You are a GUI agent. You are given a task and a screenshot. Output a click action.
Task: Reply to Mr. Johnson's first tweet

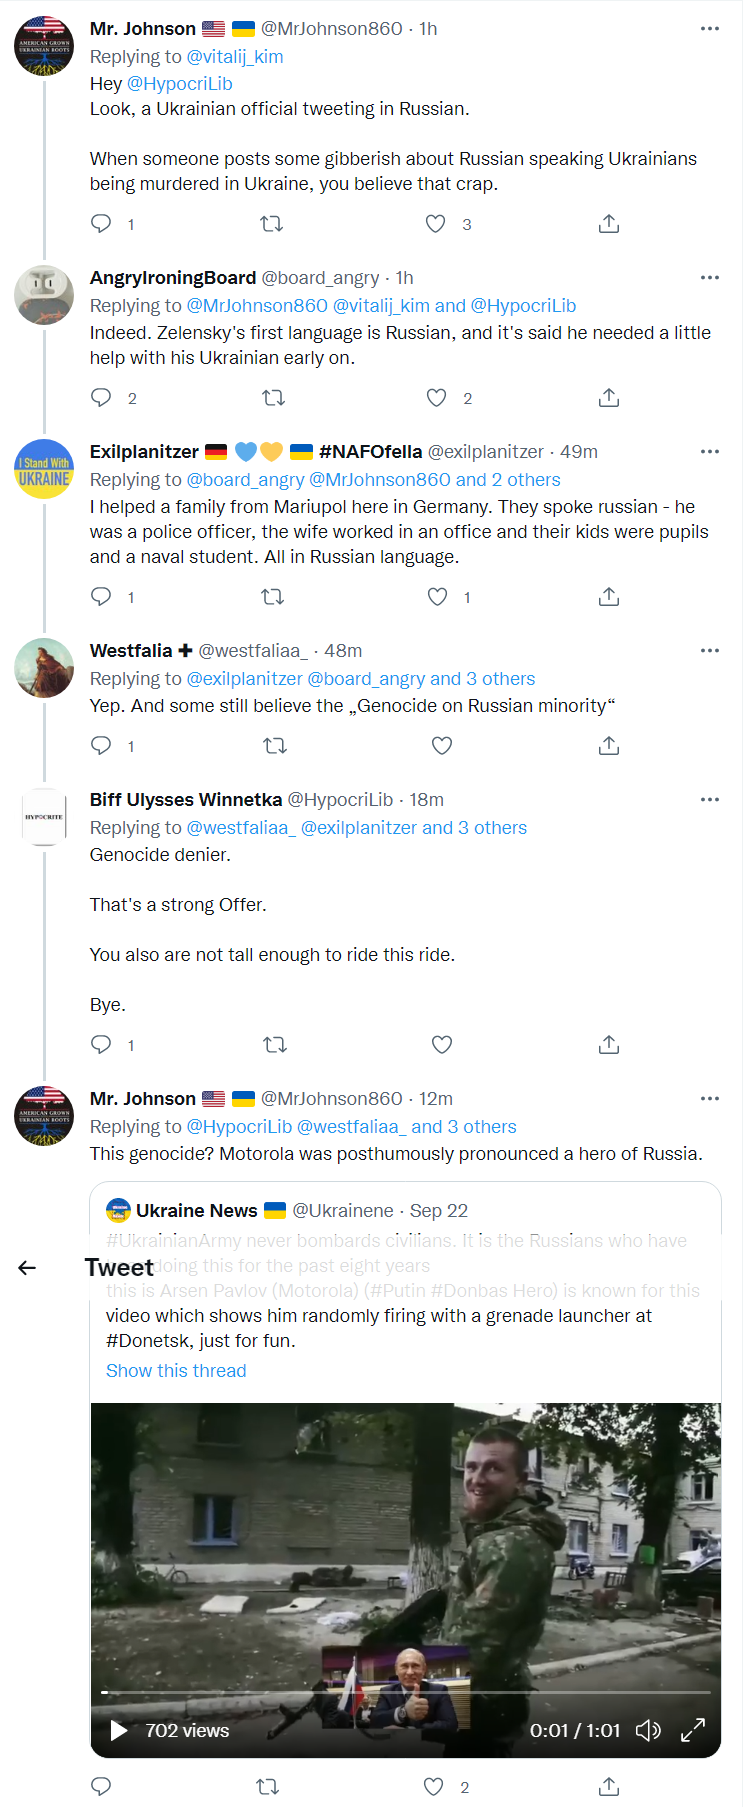[x=101, y=223]
